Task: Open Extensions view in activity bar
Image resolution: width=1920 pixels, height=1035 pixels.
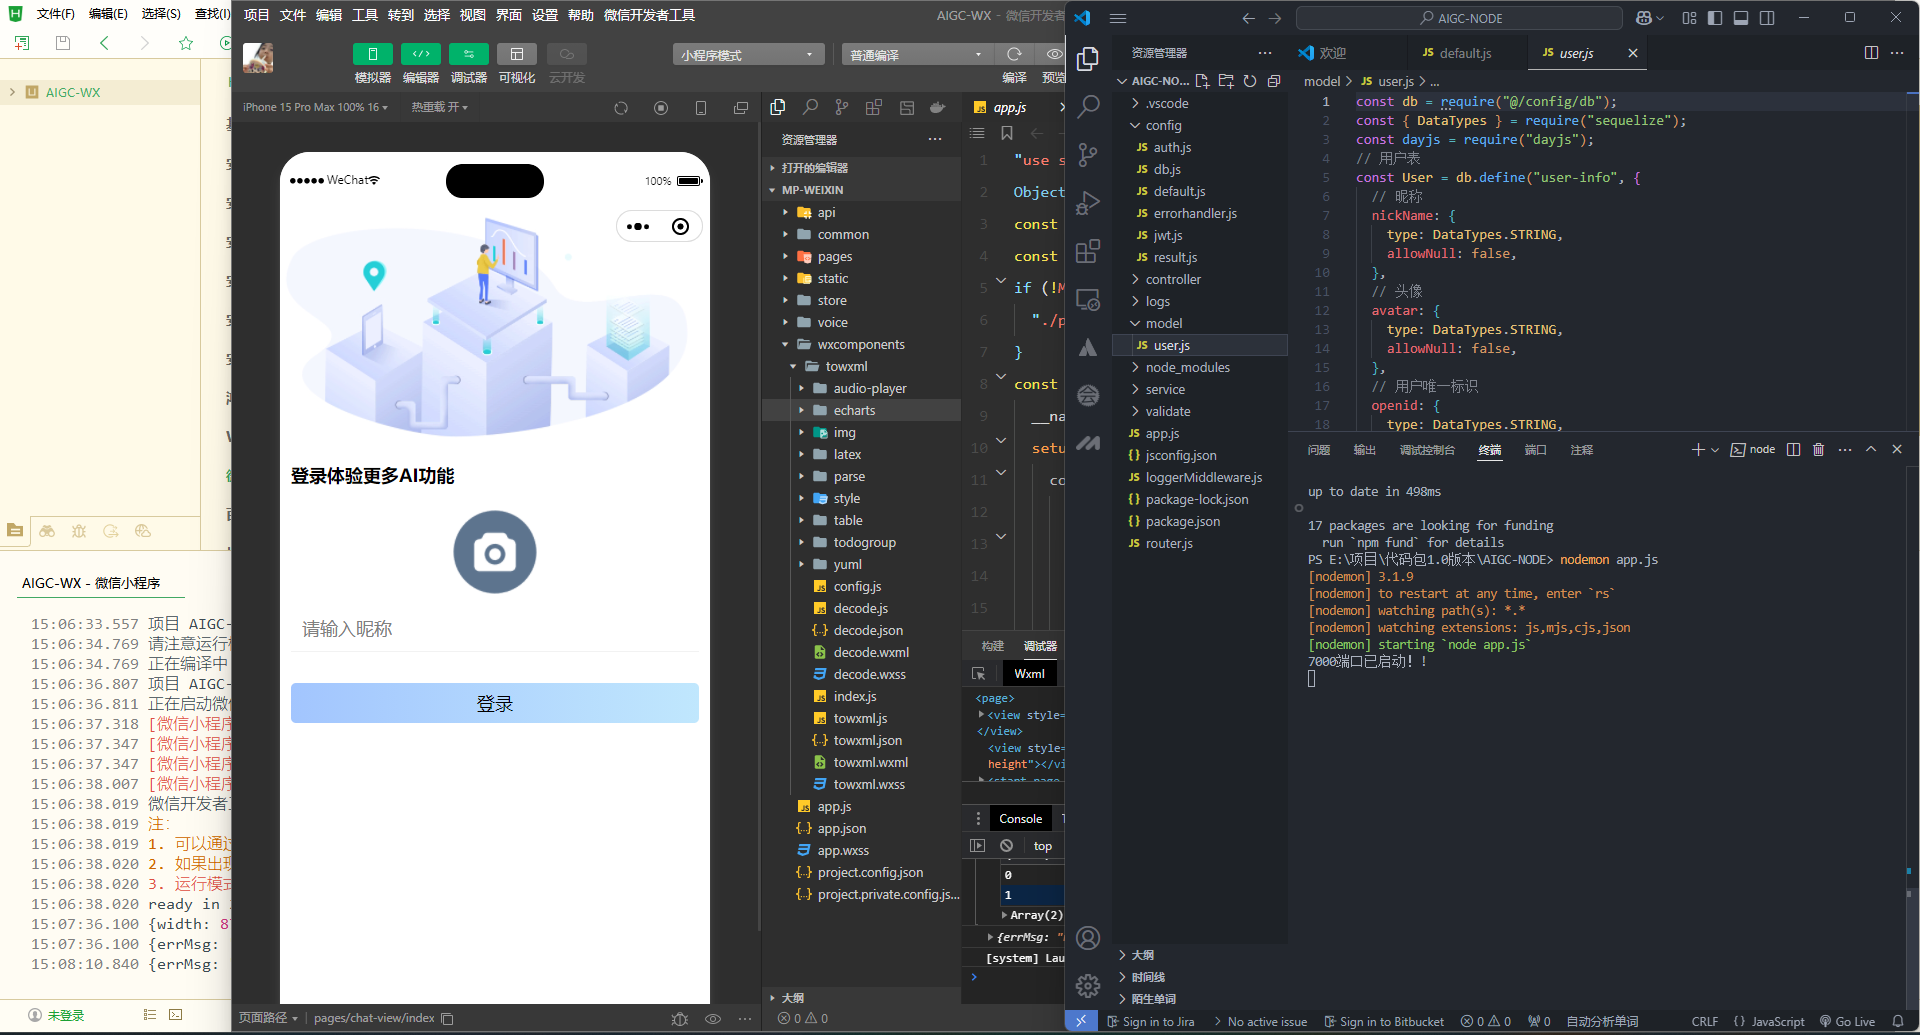Action: [1088, 251]
